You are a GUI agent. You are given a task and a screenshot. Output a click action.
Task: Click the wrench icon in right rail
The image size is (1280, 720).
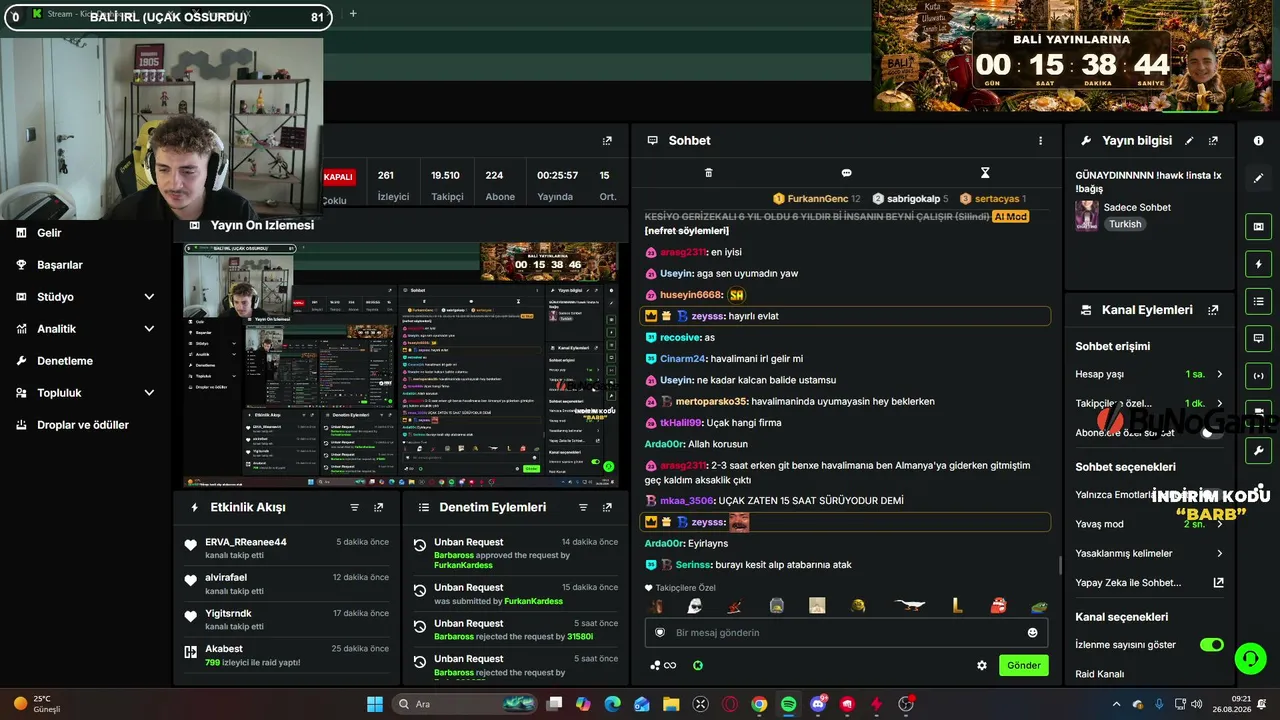click(1258, 450)
